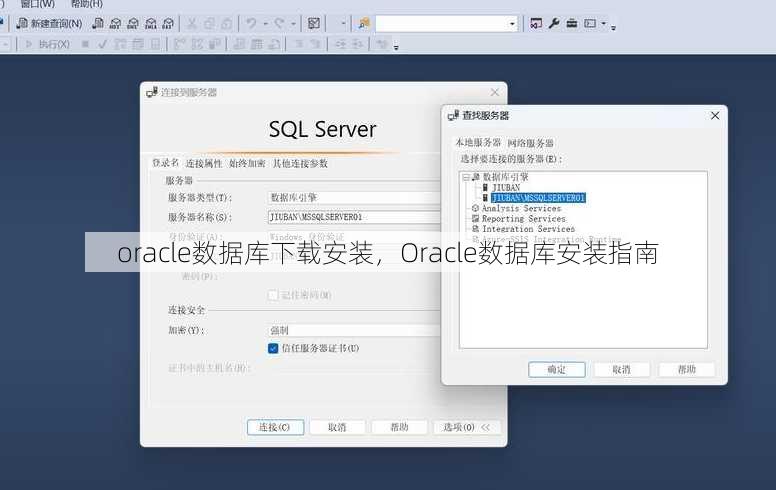Select JIUBAN\MSSQLSERVER01 in server tree
Viewport: 776px width, 490px height.
coord(538,198)
